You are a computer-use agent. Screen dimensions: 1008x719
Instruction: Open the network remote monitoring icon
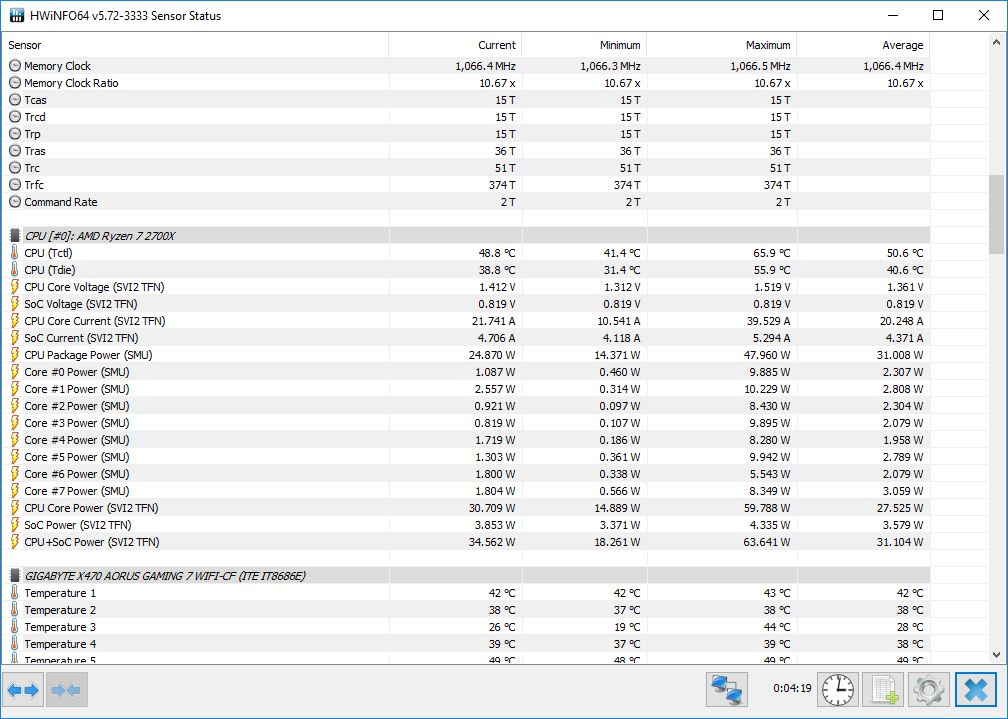tap(726, 690)
